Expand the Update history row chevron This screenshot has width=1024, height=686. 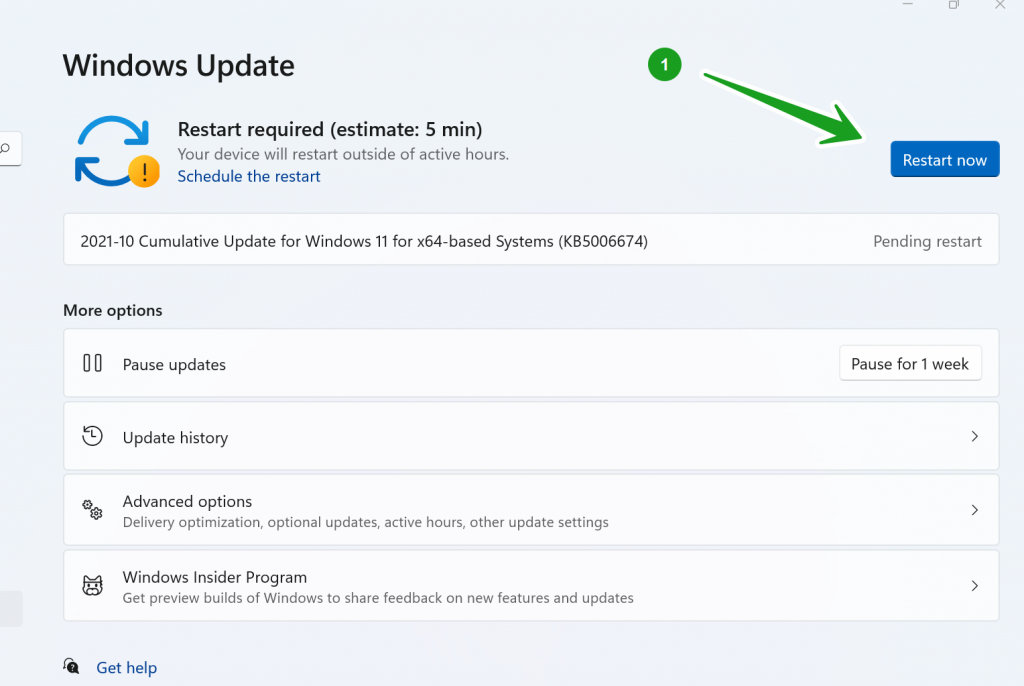[974, 436]
